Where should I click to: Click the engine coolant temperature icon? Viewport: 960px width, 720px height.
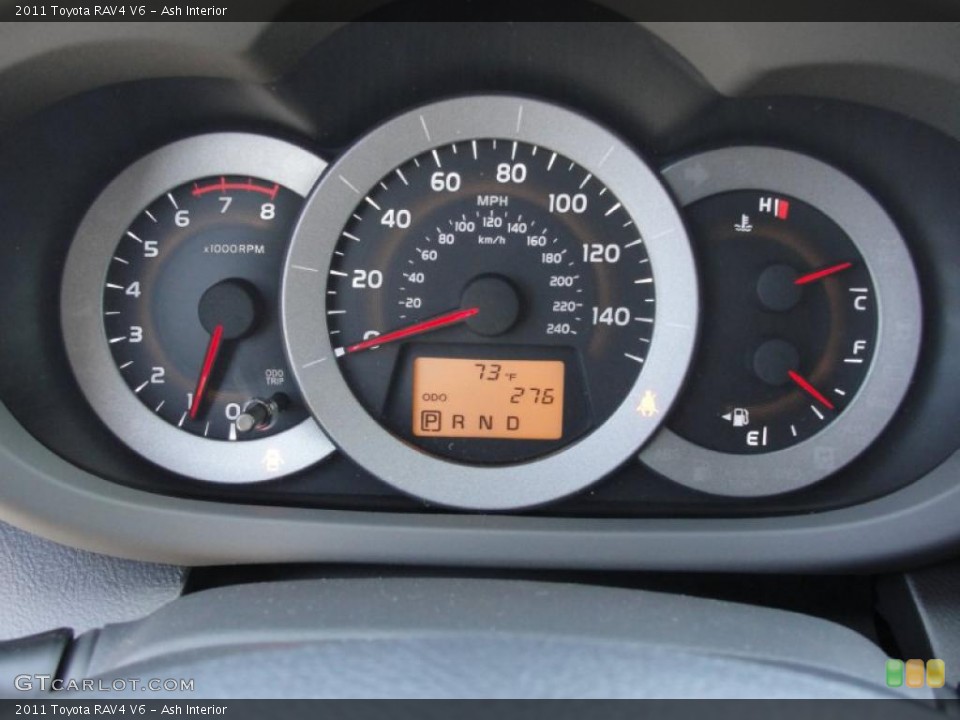pos(743,223)
